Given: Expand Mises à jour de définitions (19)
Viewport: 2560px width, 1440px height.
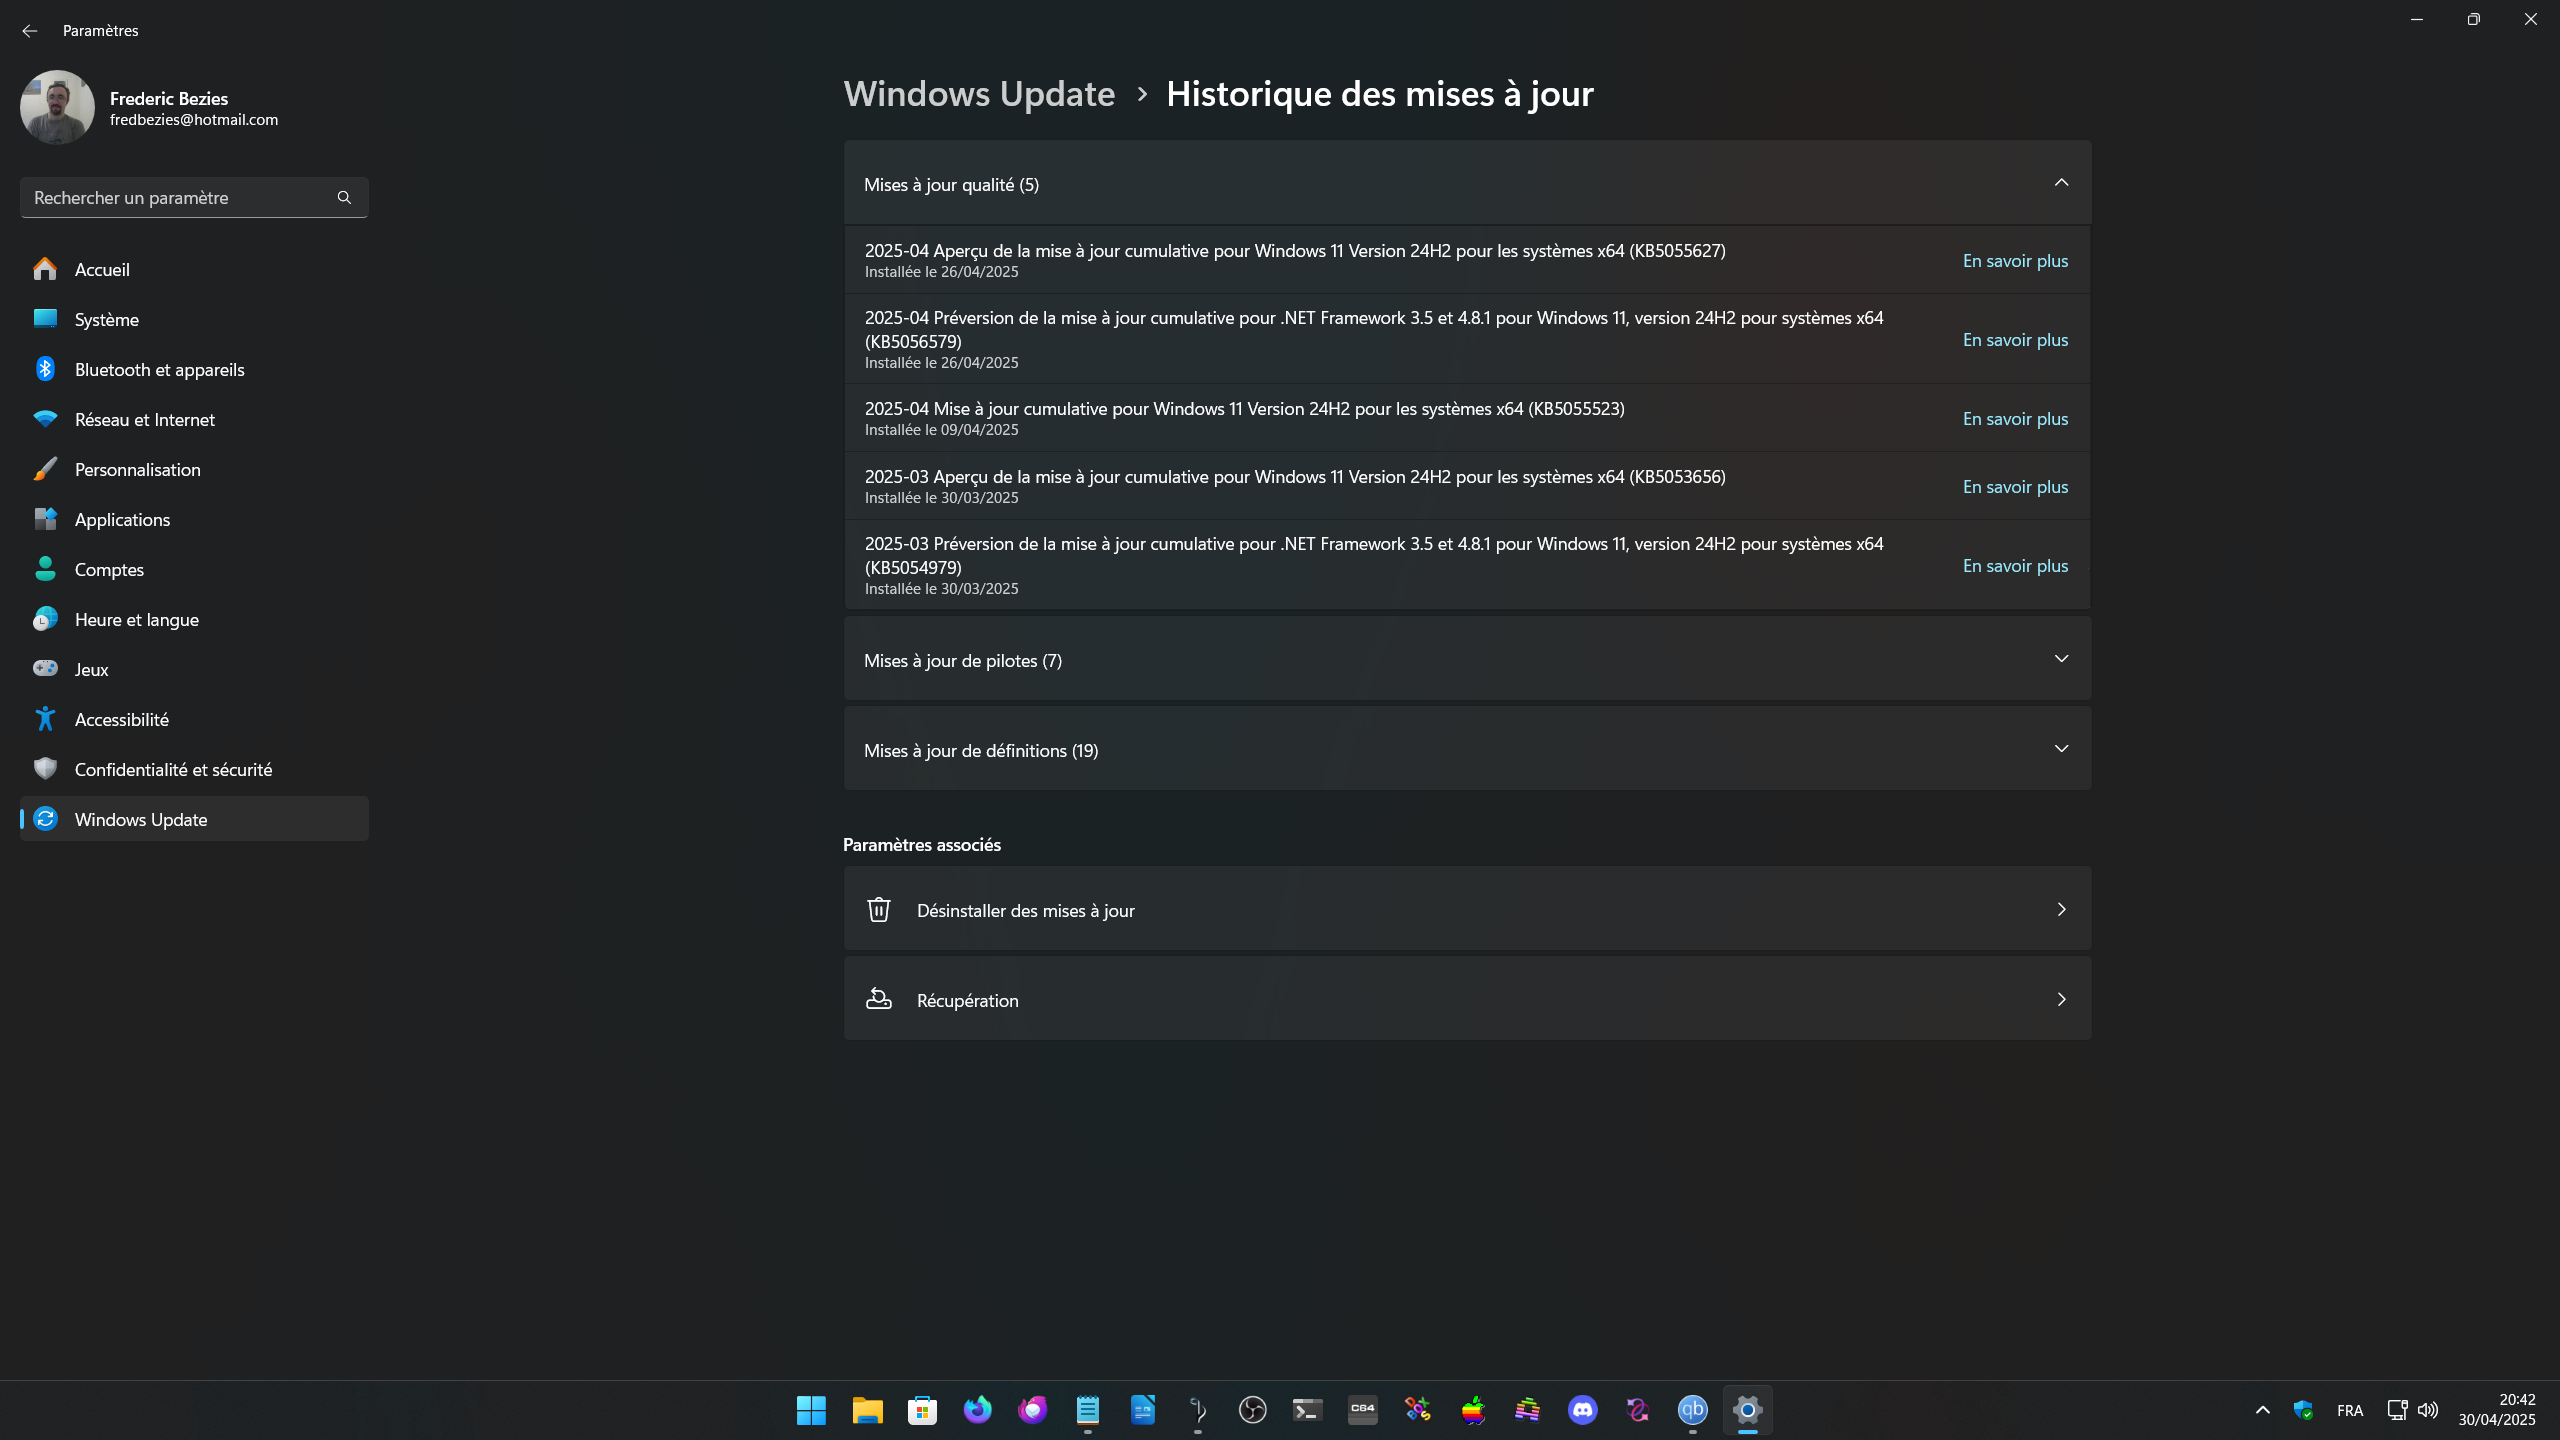Looking at the screenshot, I should (x=1467, y=749).
